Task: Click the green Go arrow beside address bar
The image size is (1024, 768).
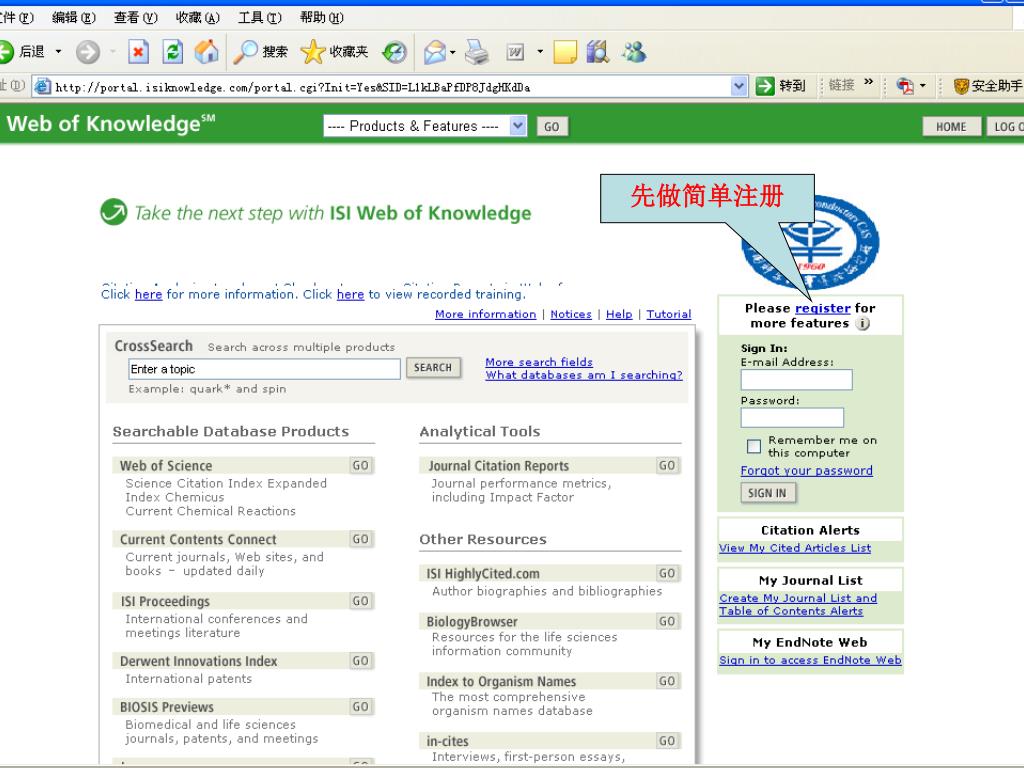Action: (765, 86)
